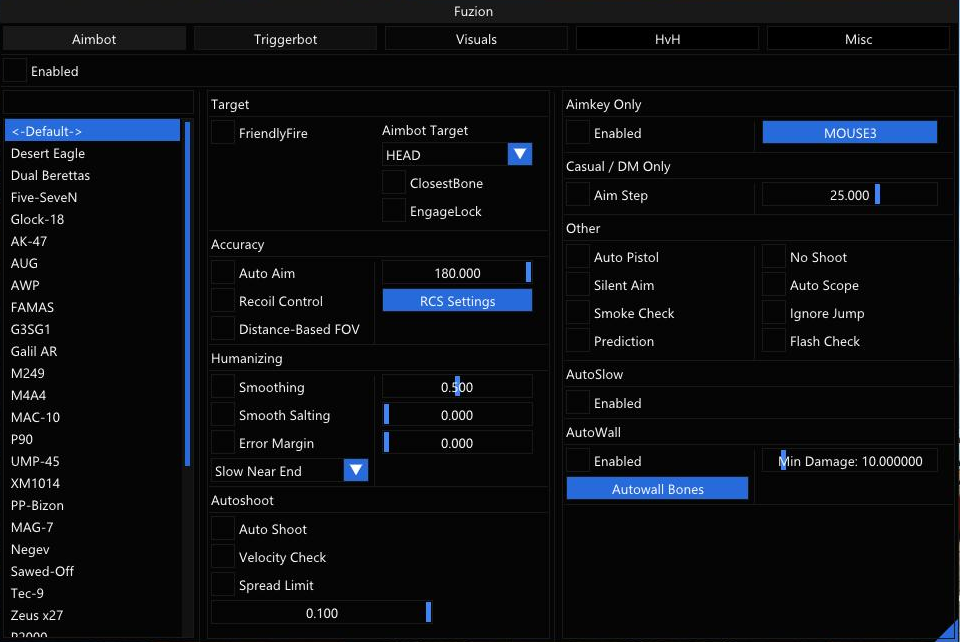Enable Error Margin checkbox
The width and height of the screenshot is (960, 642).
click(x=223, y=443)
